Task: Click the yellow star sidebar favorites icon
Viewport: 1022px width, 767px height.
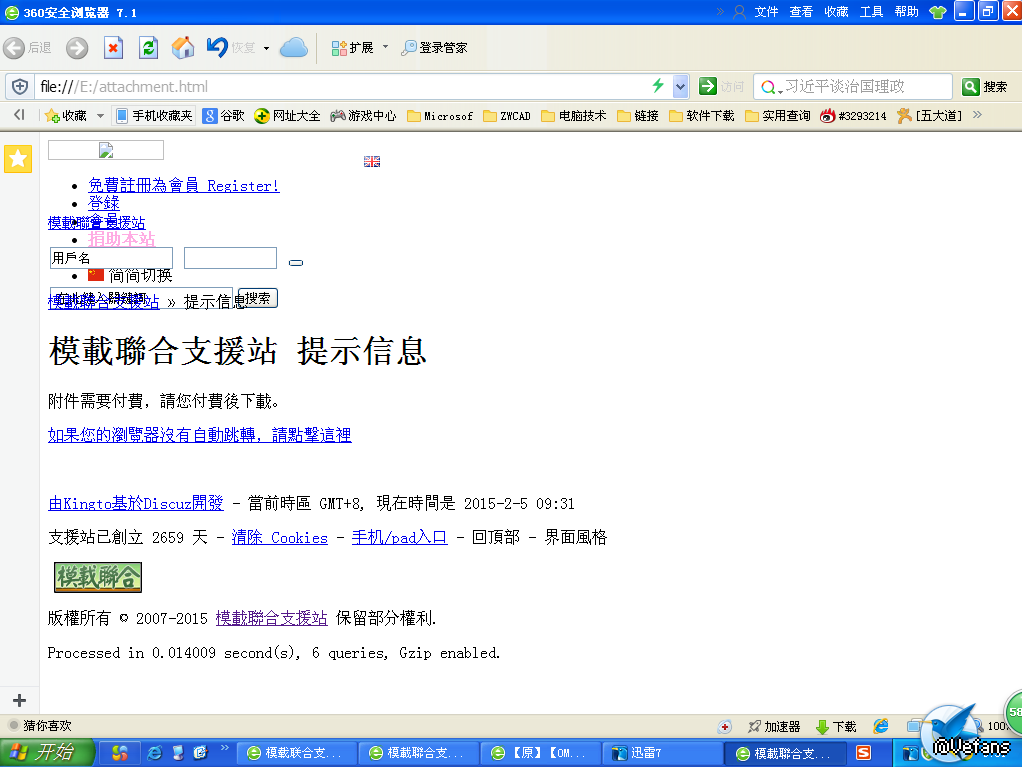Action: 18,158
